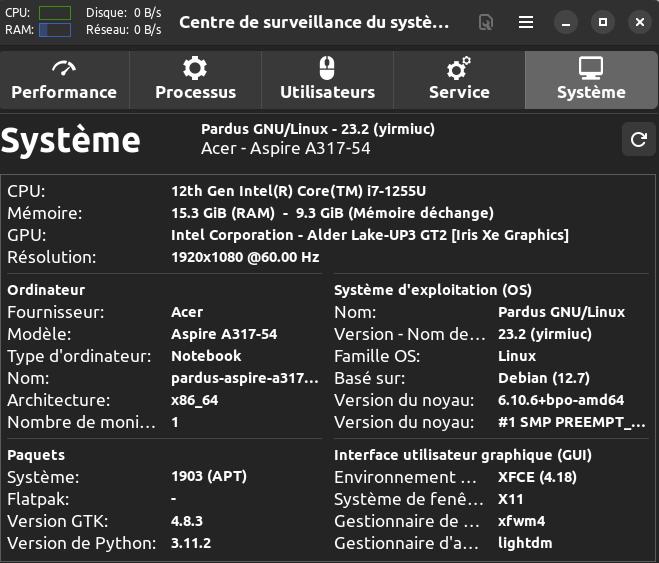Minimize the system monitor window
Screen dimensions: 659x563
pos(566,22)
